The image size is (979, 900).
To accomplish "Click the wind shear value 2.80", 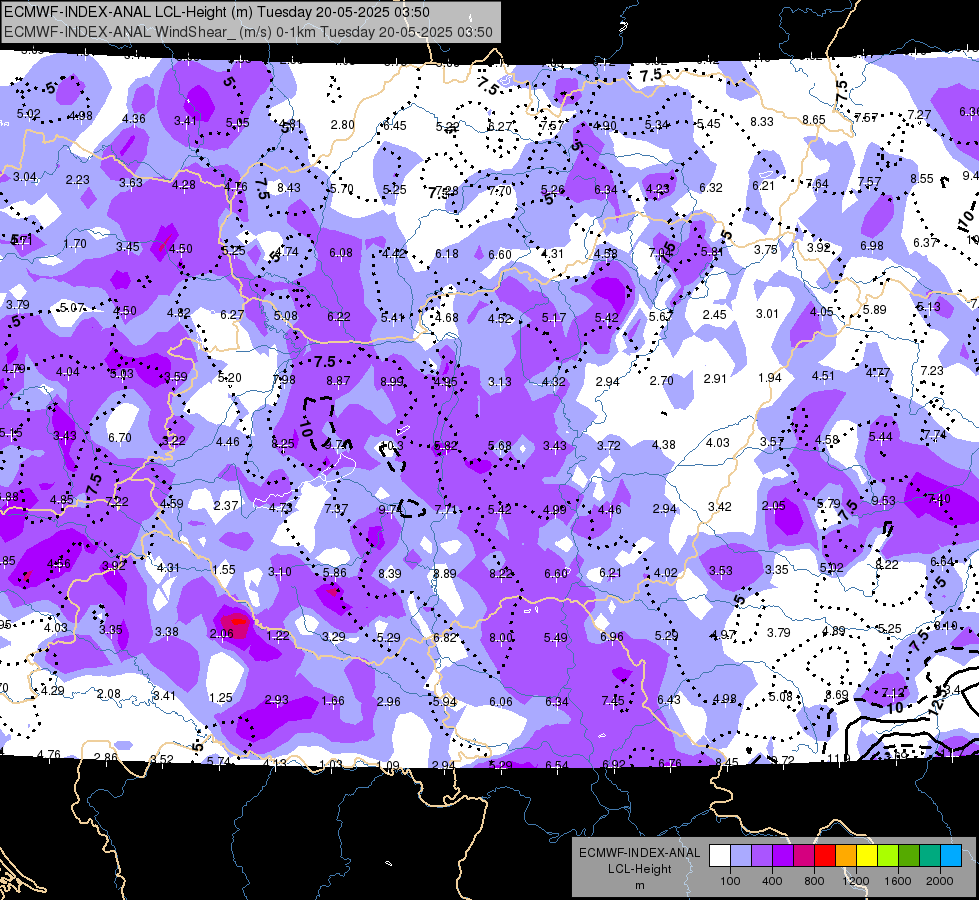I will pos(343,124).
